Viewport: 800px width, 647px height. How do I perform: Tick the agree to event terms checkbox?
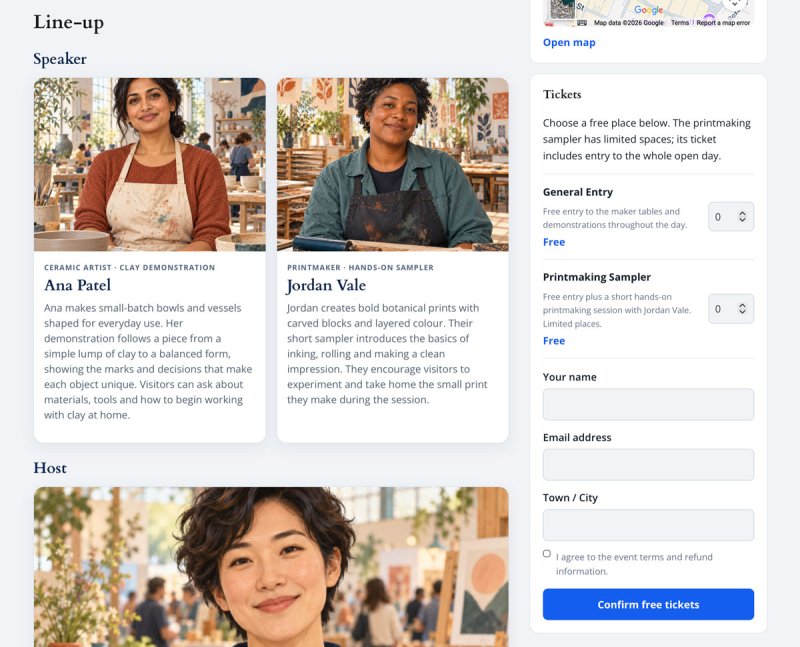click(547, 554)
